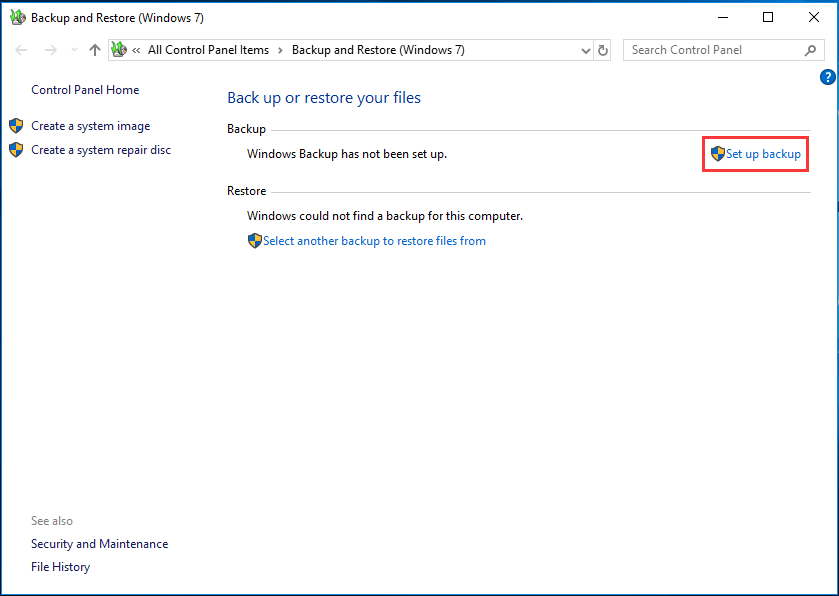Expand the double-chevron breadcrumb overflow
839x596 pixels.
135,49
